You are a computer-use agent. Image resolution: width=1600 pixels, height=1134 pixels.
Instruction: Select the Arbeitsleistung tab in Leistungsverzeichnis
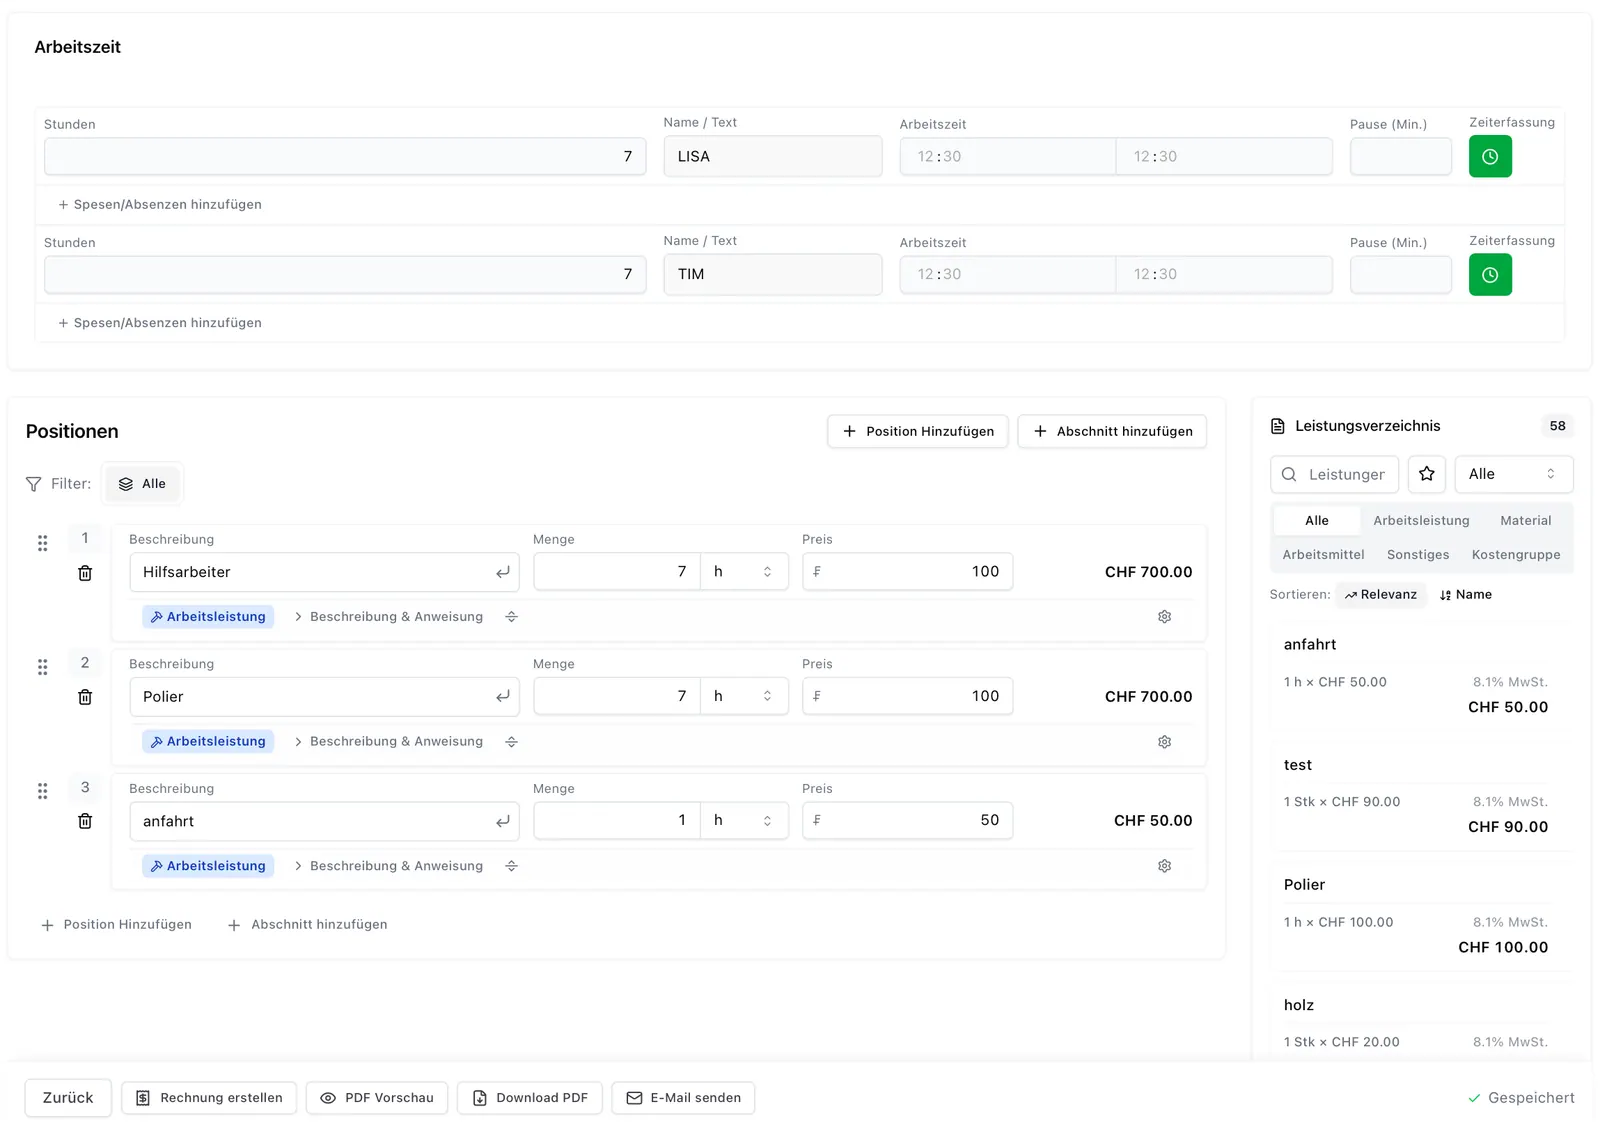1421,521
